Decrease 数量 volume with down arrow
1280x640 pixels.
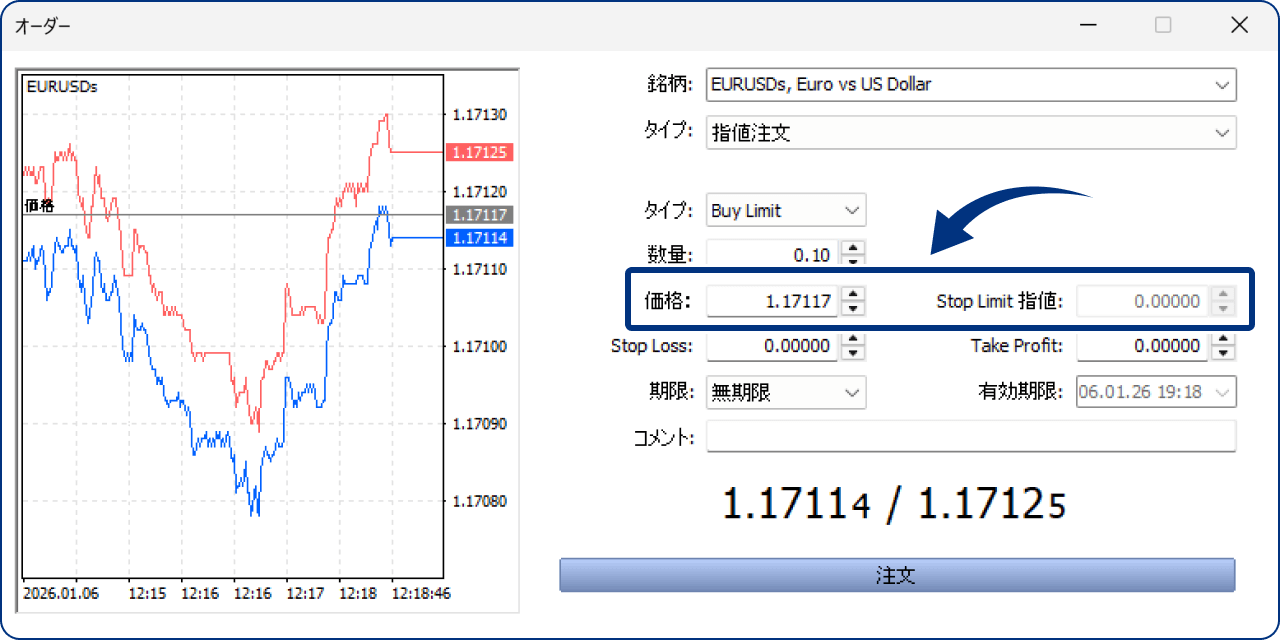tap(852, 262)
